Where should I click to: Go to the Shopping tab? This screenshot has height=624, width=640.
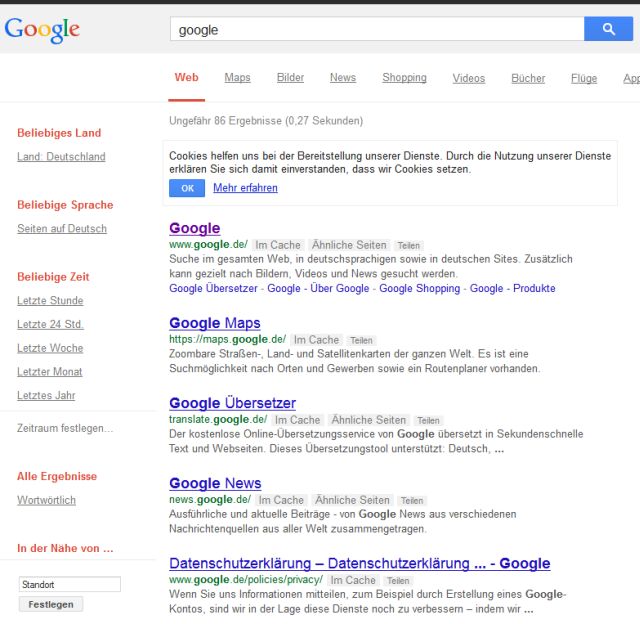pos(404,78)
